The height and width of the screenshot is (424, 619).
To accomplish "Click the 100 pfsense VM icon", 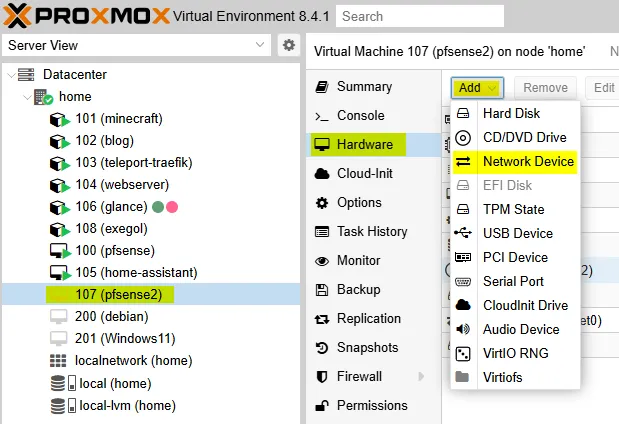I will tap(59, 251).
